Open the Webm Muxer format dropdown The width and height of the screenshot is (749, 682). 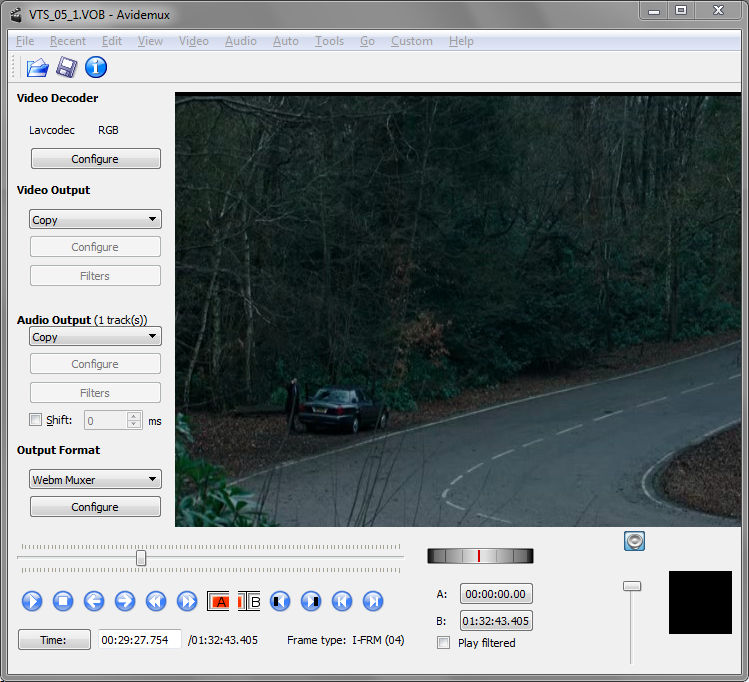coord(96,479)
